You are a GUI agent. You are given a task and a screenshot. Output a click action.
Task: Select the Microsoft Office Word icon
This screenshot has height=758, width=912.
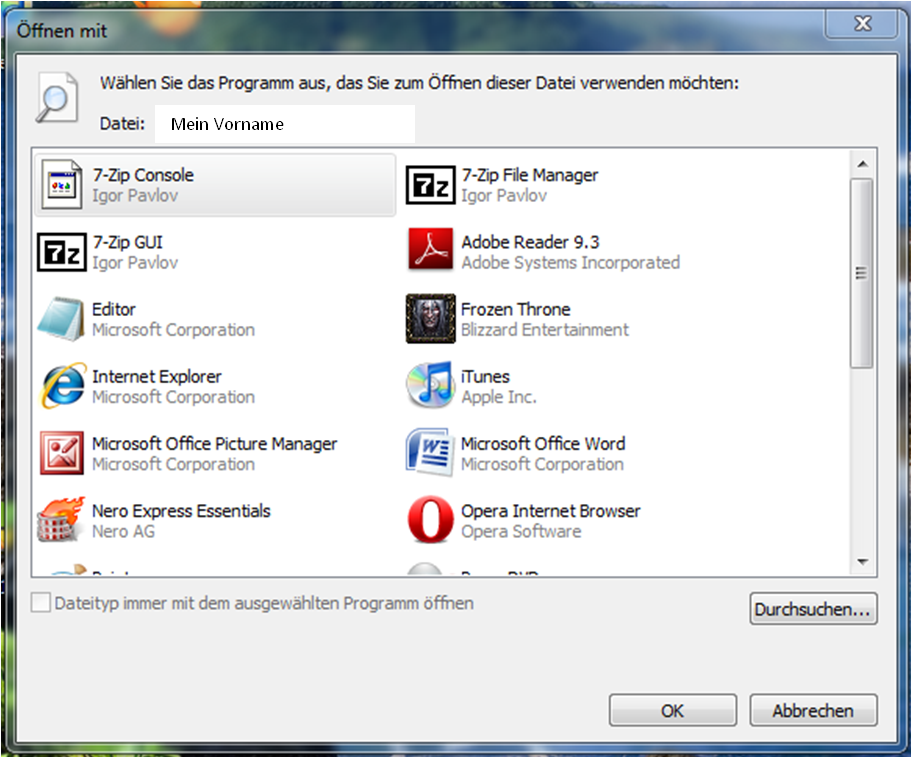(x=430, y=453)
